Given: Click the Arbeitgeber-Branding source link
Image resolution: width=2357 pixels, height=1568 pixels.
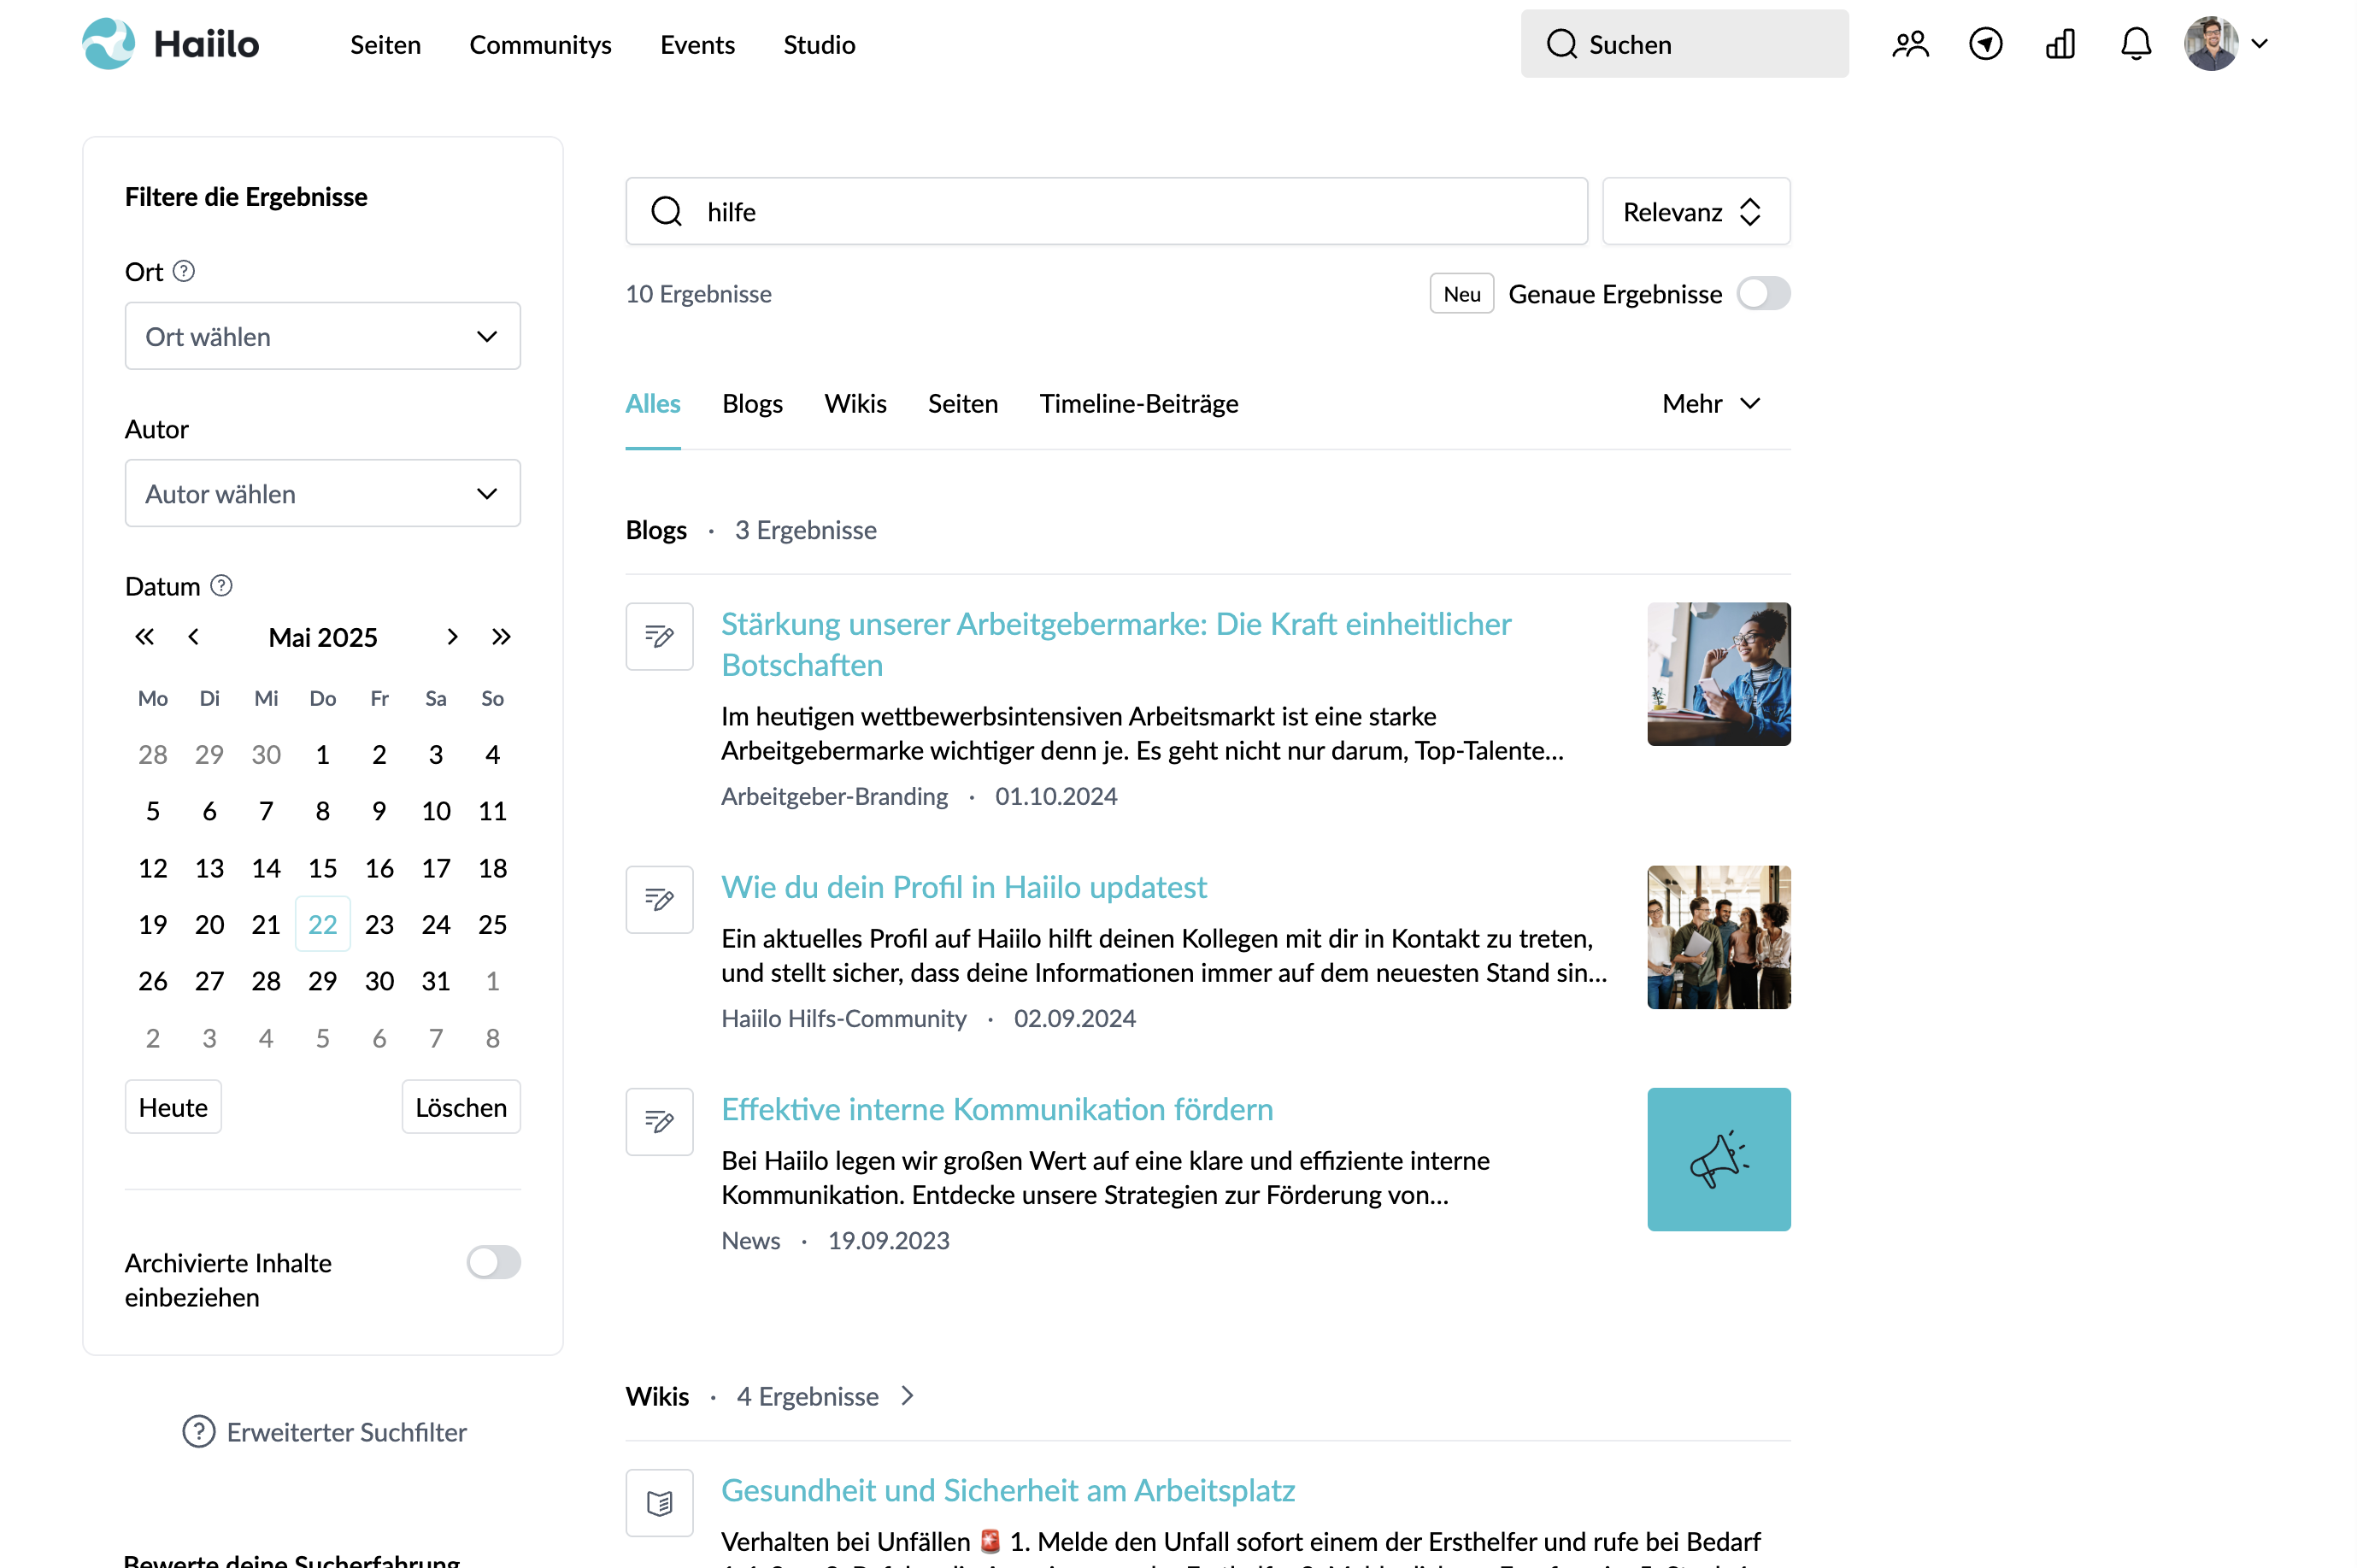Looking at the screenshot, I should click(834, 796).
